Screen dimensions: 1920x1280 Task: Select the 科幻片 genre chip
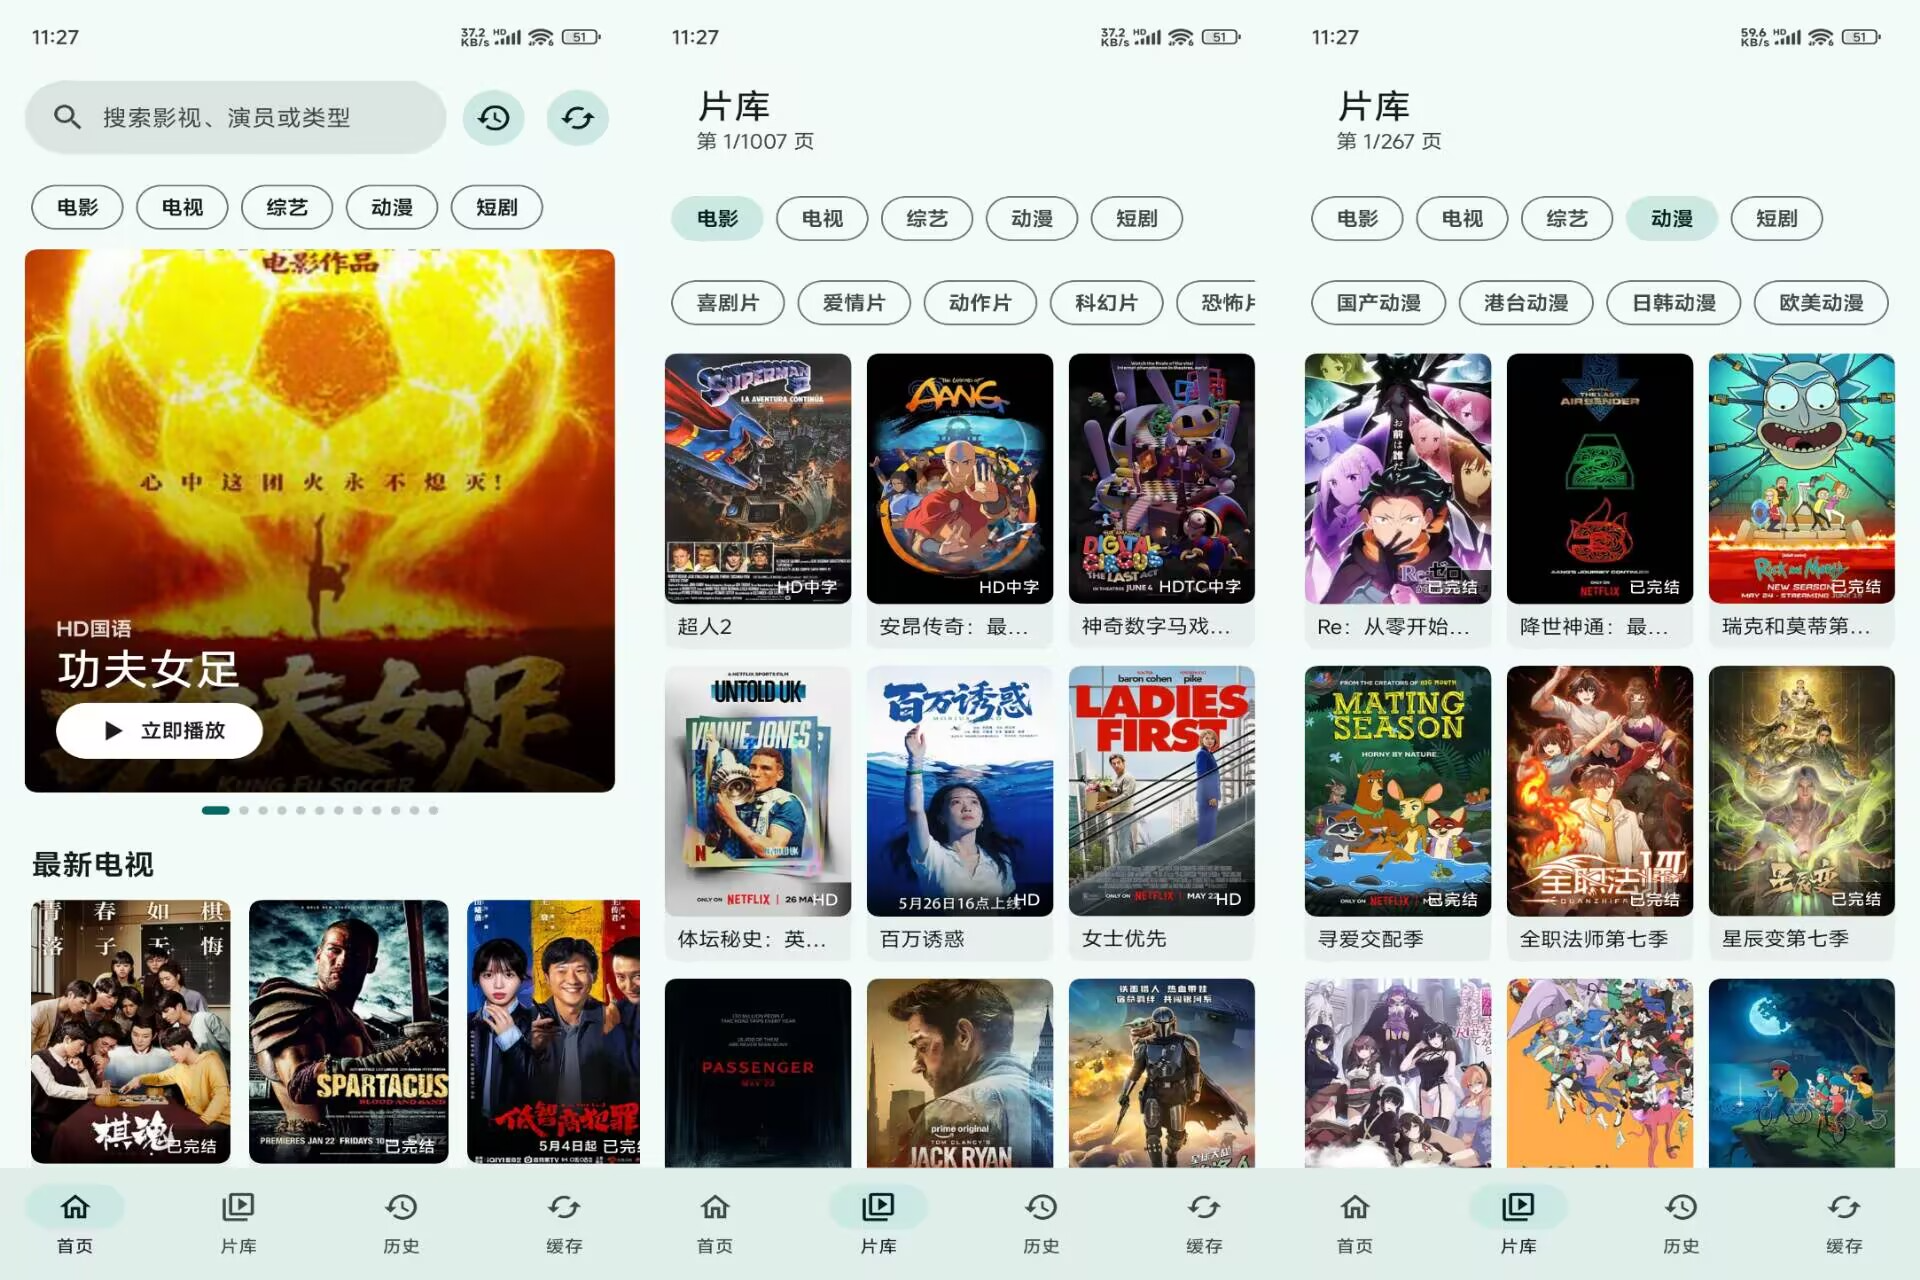pyautogui.click(x=1106, y=302)
